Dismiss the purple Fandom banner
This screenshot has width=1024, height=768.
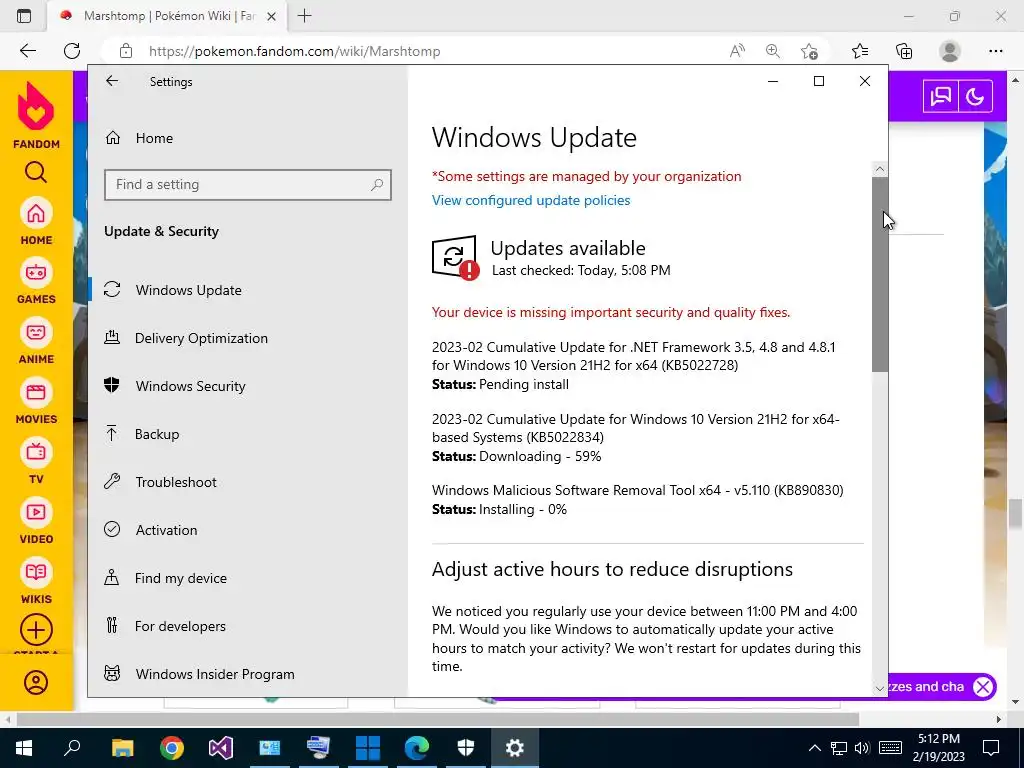[983, 686]
